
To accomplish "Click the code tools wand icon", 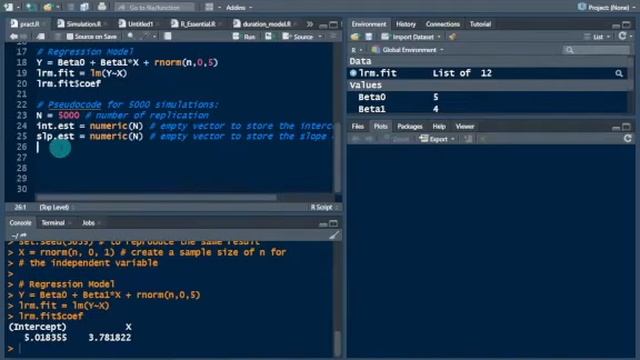I will (x=146, y=36).
